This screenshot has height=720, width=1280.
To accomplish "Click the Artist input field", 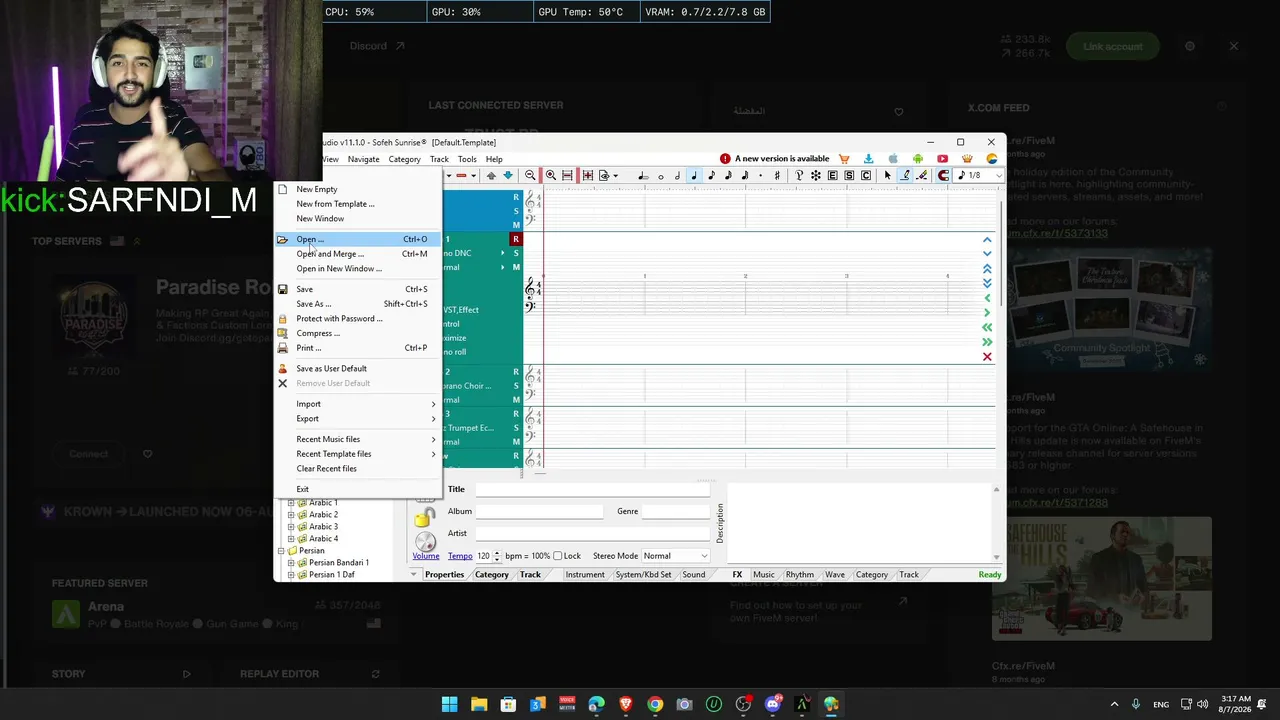I will (592, 534).
